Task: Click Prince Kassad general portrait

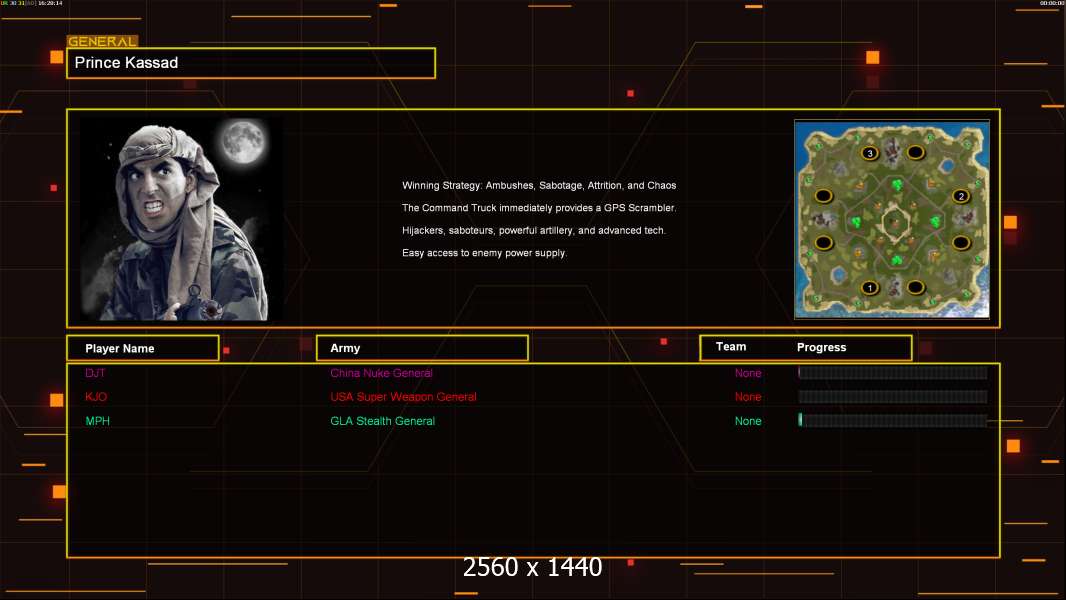Action: click(x=181, y=219)
